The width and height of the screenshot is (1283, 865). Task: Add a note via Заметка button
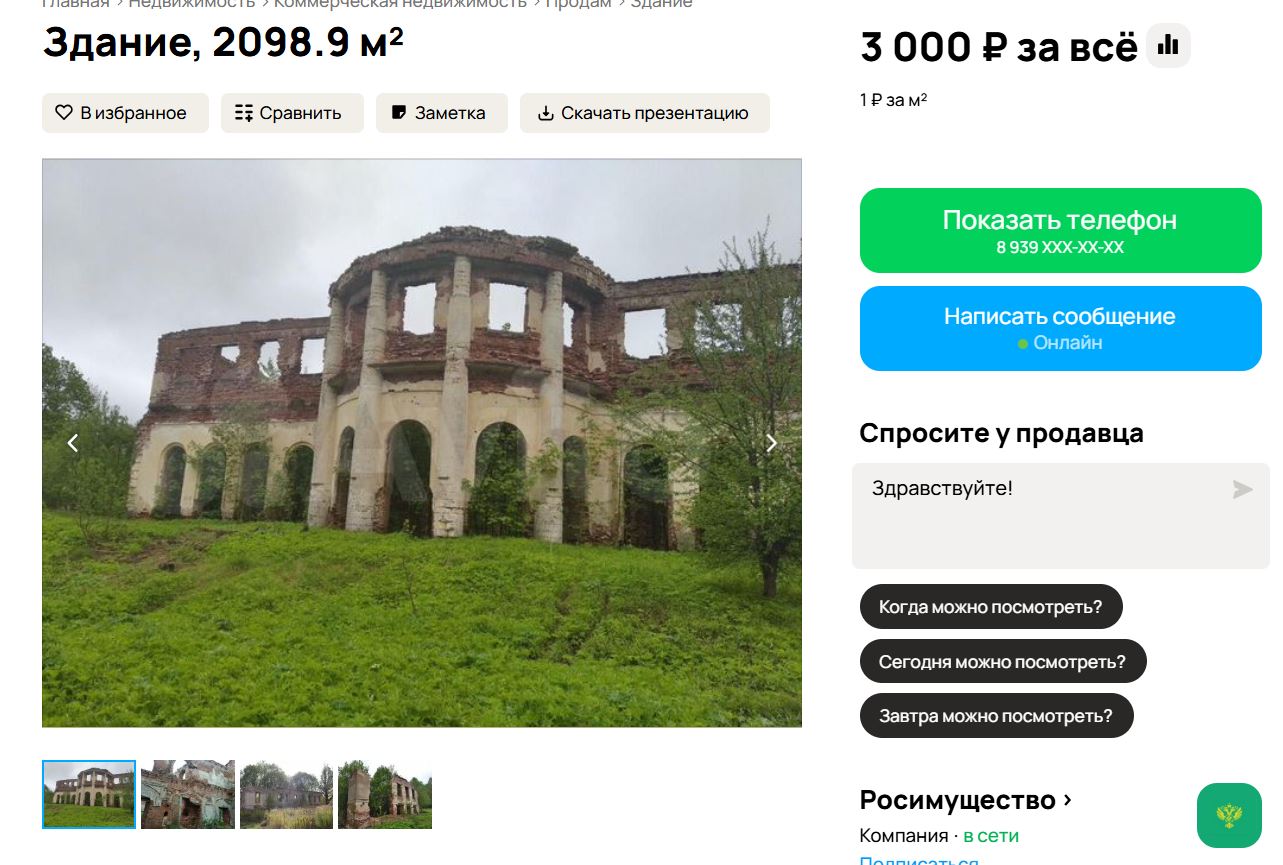(x=442, y=113)
